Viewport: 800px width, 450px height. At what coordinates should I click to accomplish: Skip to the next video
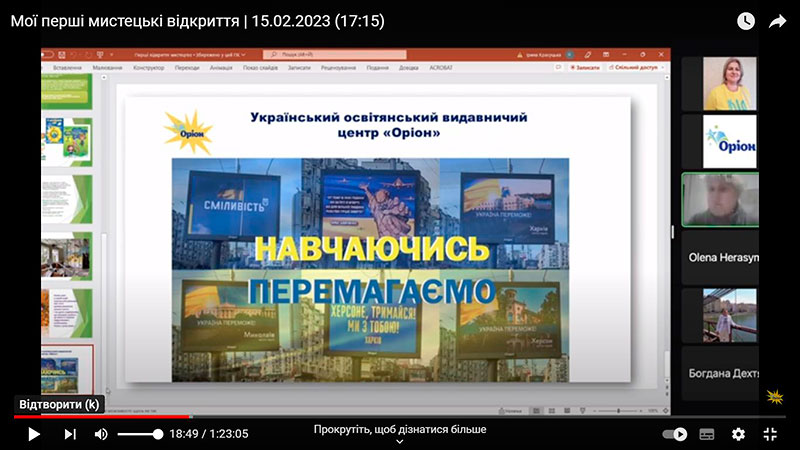tap(70, 434)
